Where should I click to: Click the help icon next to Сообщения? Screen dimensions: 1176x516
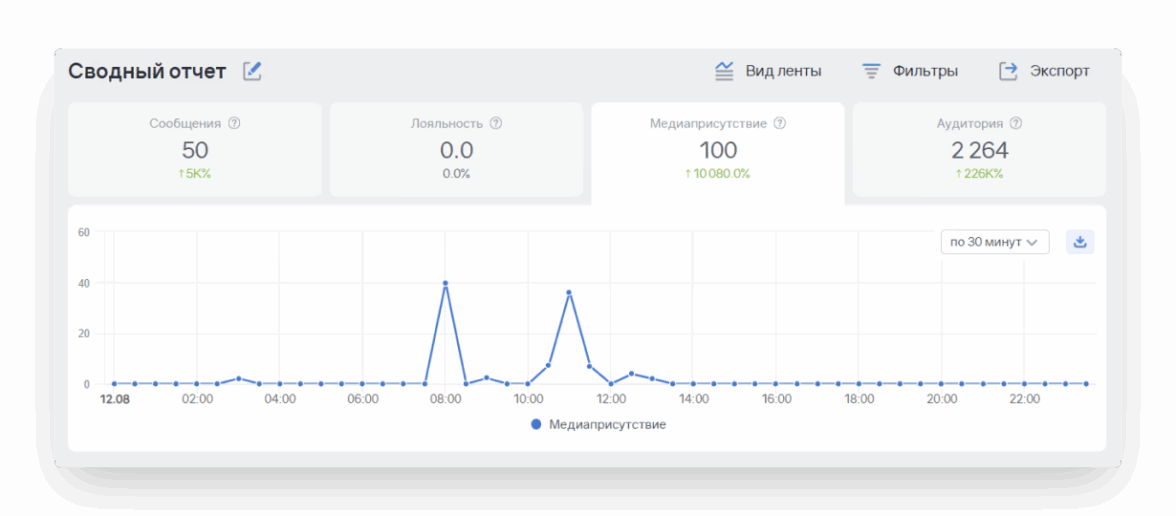coord(234,124)
